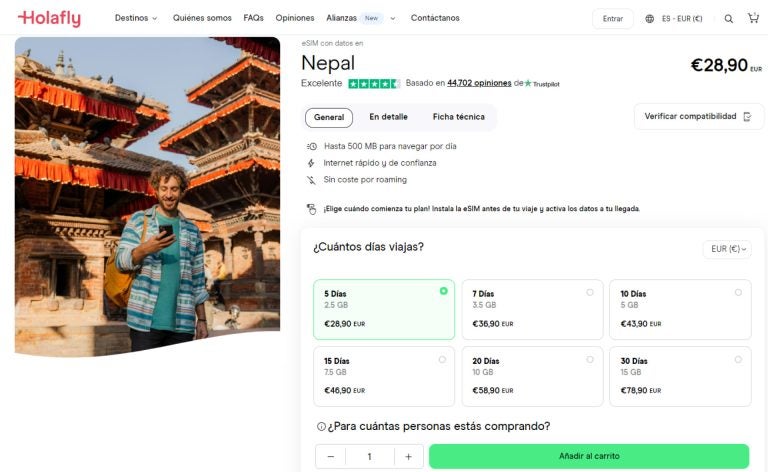This screenshot has height=472, width=768.
Task: Click the data clock icon next to 500 MB
Action: coord(312,146)
